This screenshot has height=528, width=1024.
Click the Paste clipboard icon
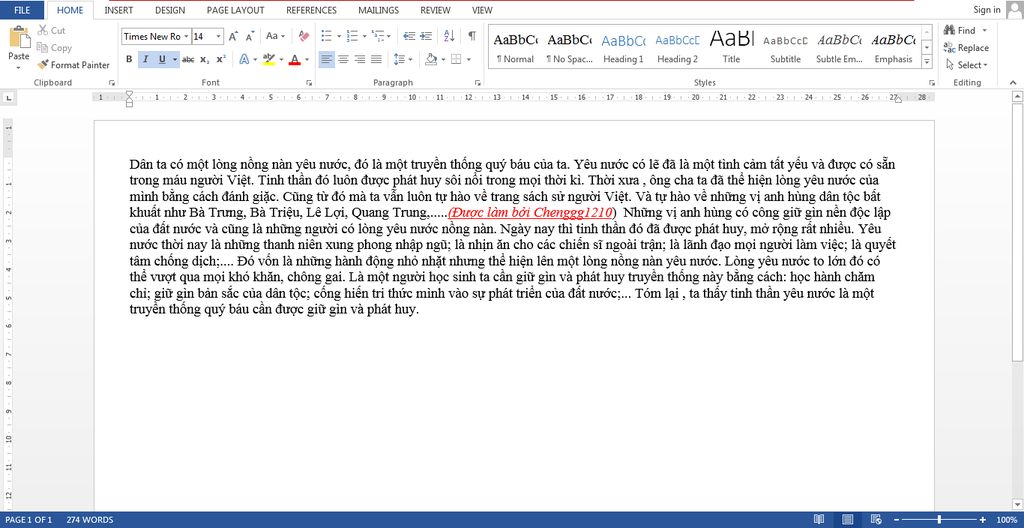coord(19,37)
